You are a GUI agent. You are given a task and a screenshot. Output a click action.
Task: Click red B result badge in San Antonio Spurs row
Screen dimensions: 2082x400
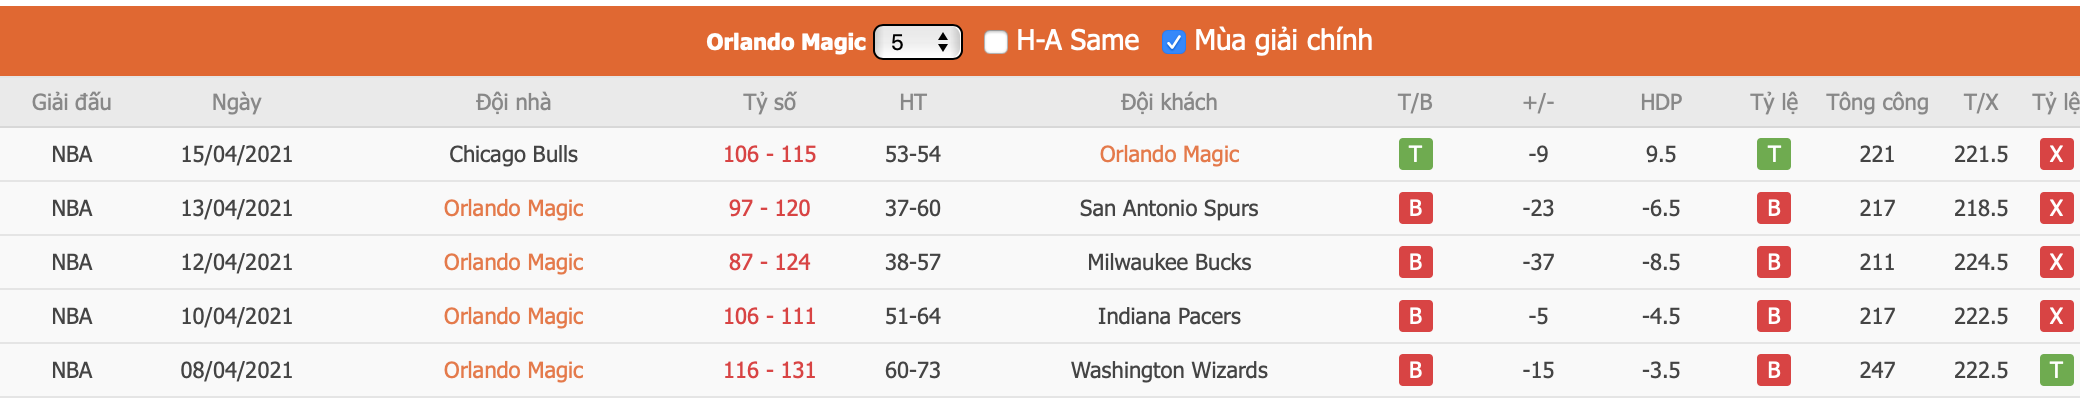coord(1415,208)
